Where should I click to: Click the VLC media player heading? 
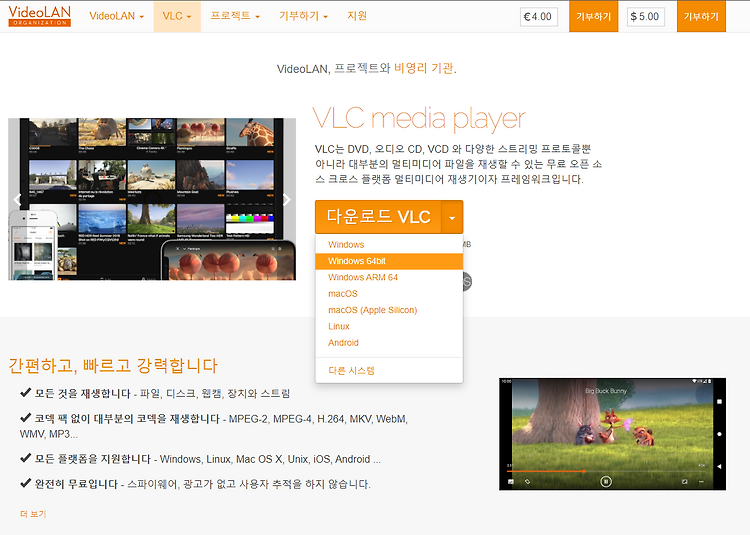pyautogui.click(x=419, y=119)
